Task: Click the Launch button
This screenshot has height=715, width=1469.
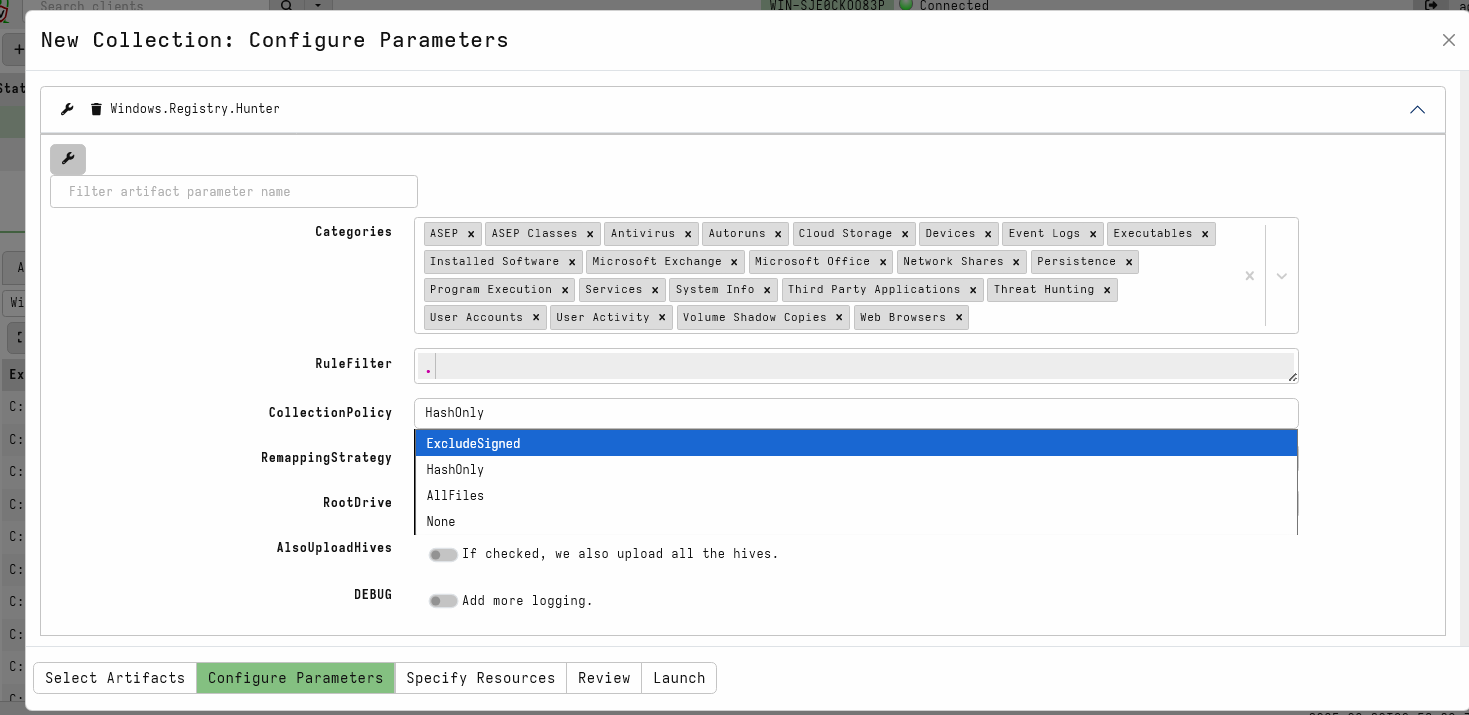Action: (x=679, y=678)
